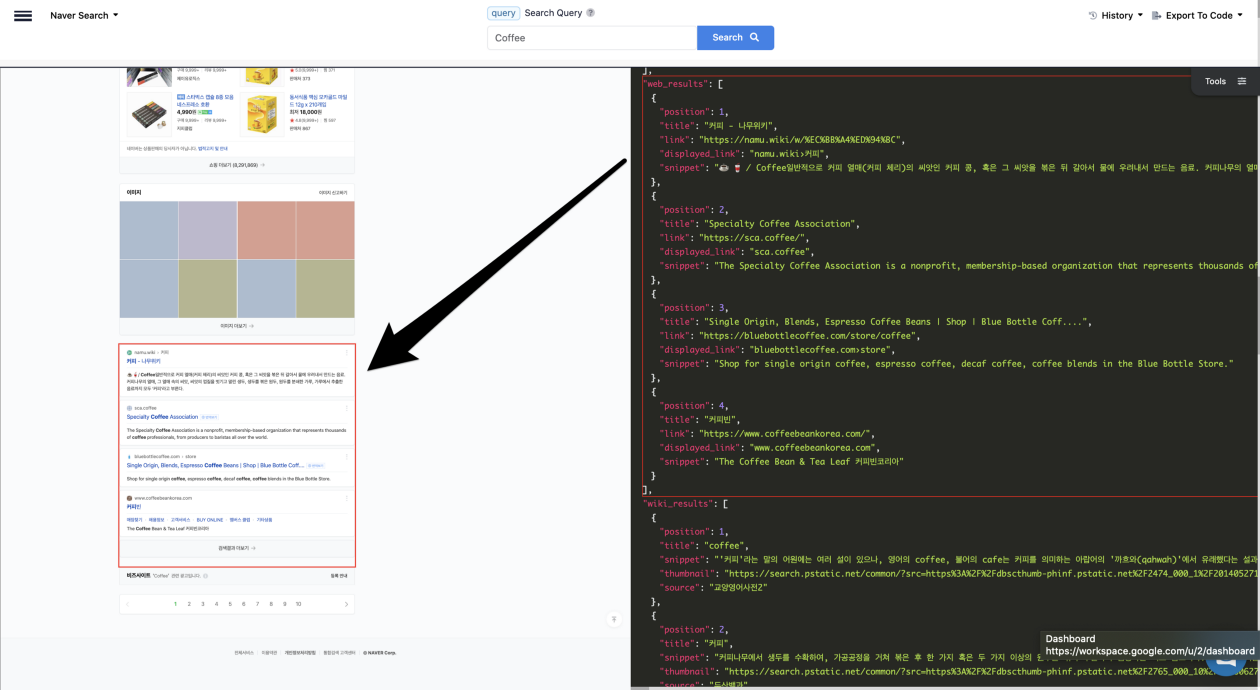Open the yellow Maxim coffee box thumbnail
This screenshot has height=690, width=1260.
[262, 113]
